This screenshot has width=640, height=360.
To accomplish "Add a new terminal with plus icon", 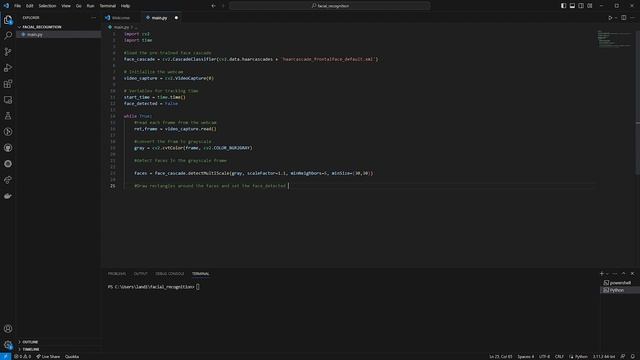I will click(602, 273).
